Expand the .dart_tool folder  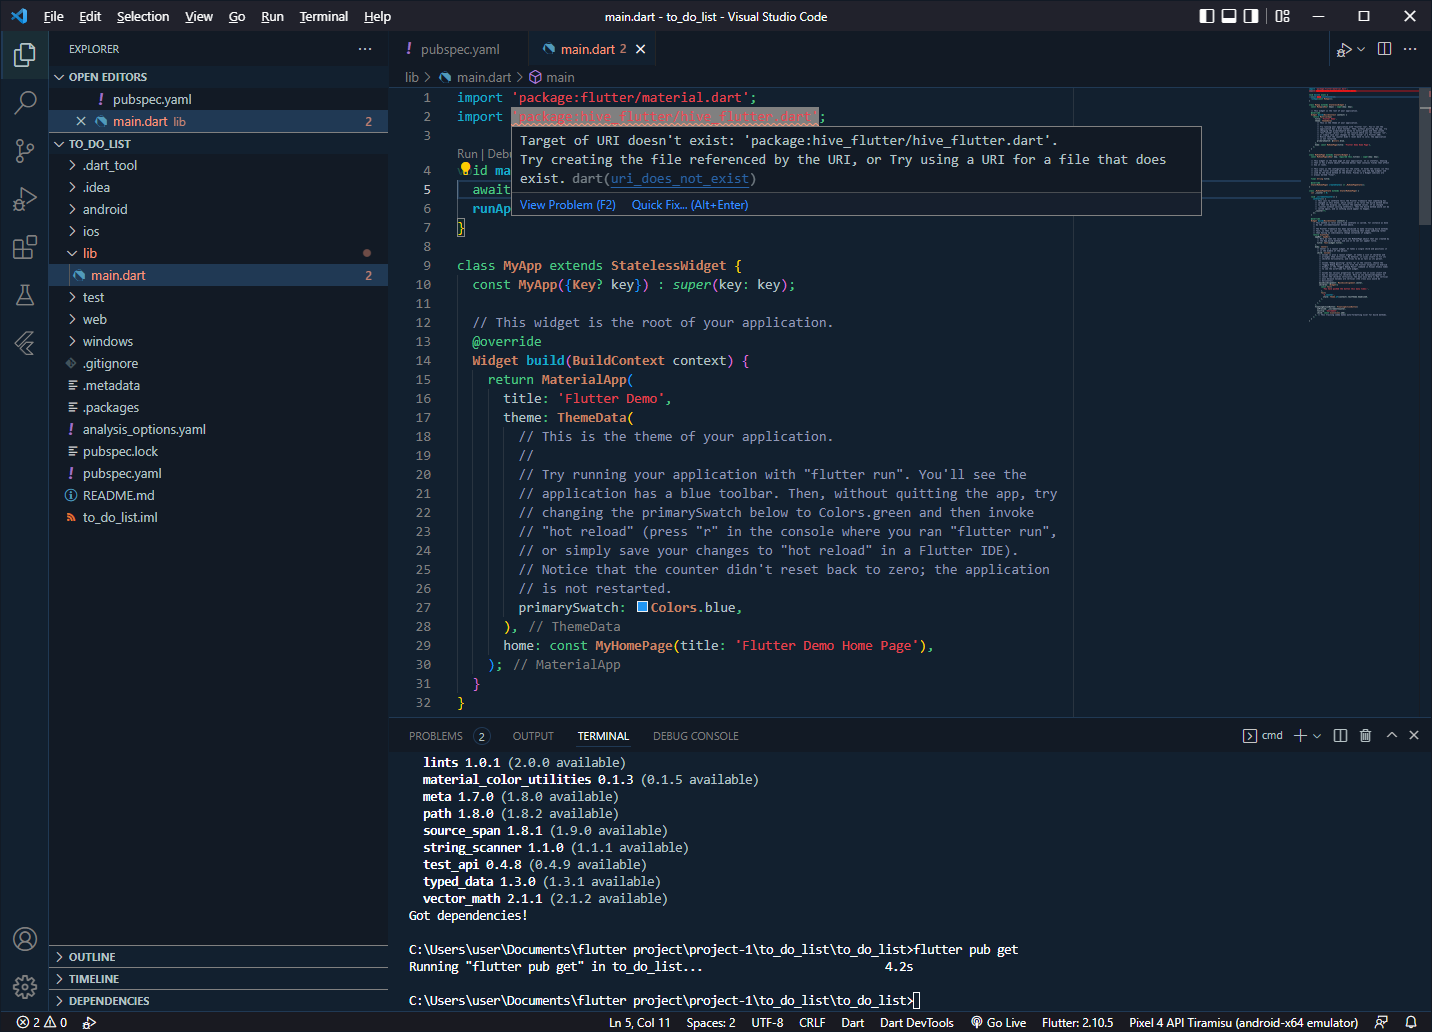tap(218, 166)
